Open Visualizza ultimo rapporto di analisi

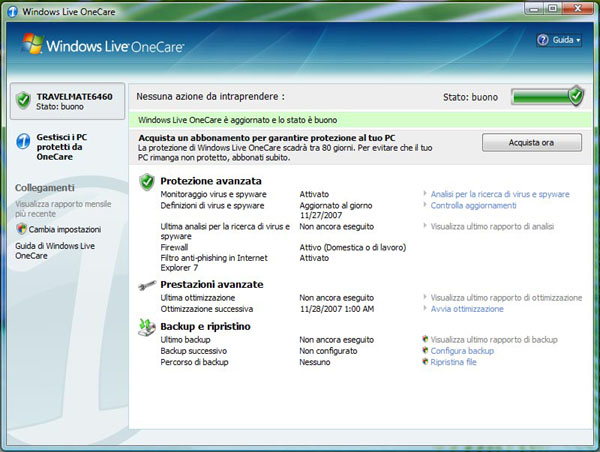click(x=492, y=226)
